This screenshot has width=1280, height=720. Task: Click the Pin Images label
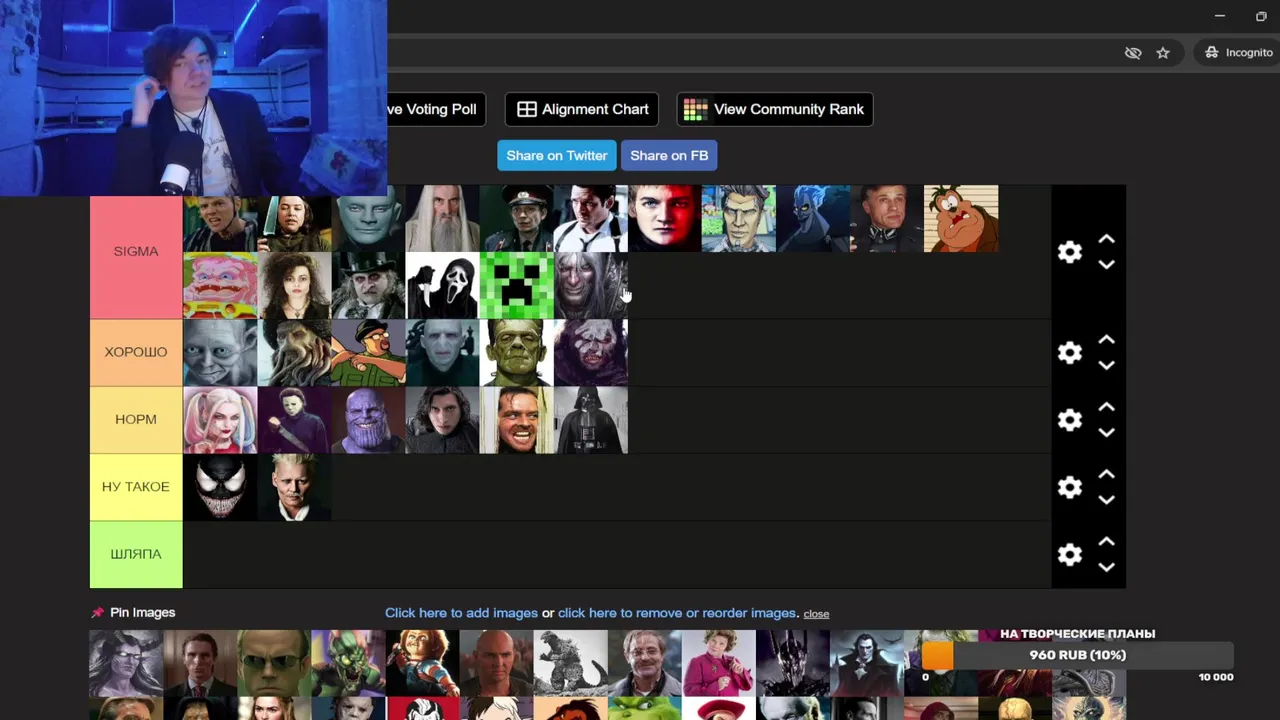point(142,612)
